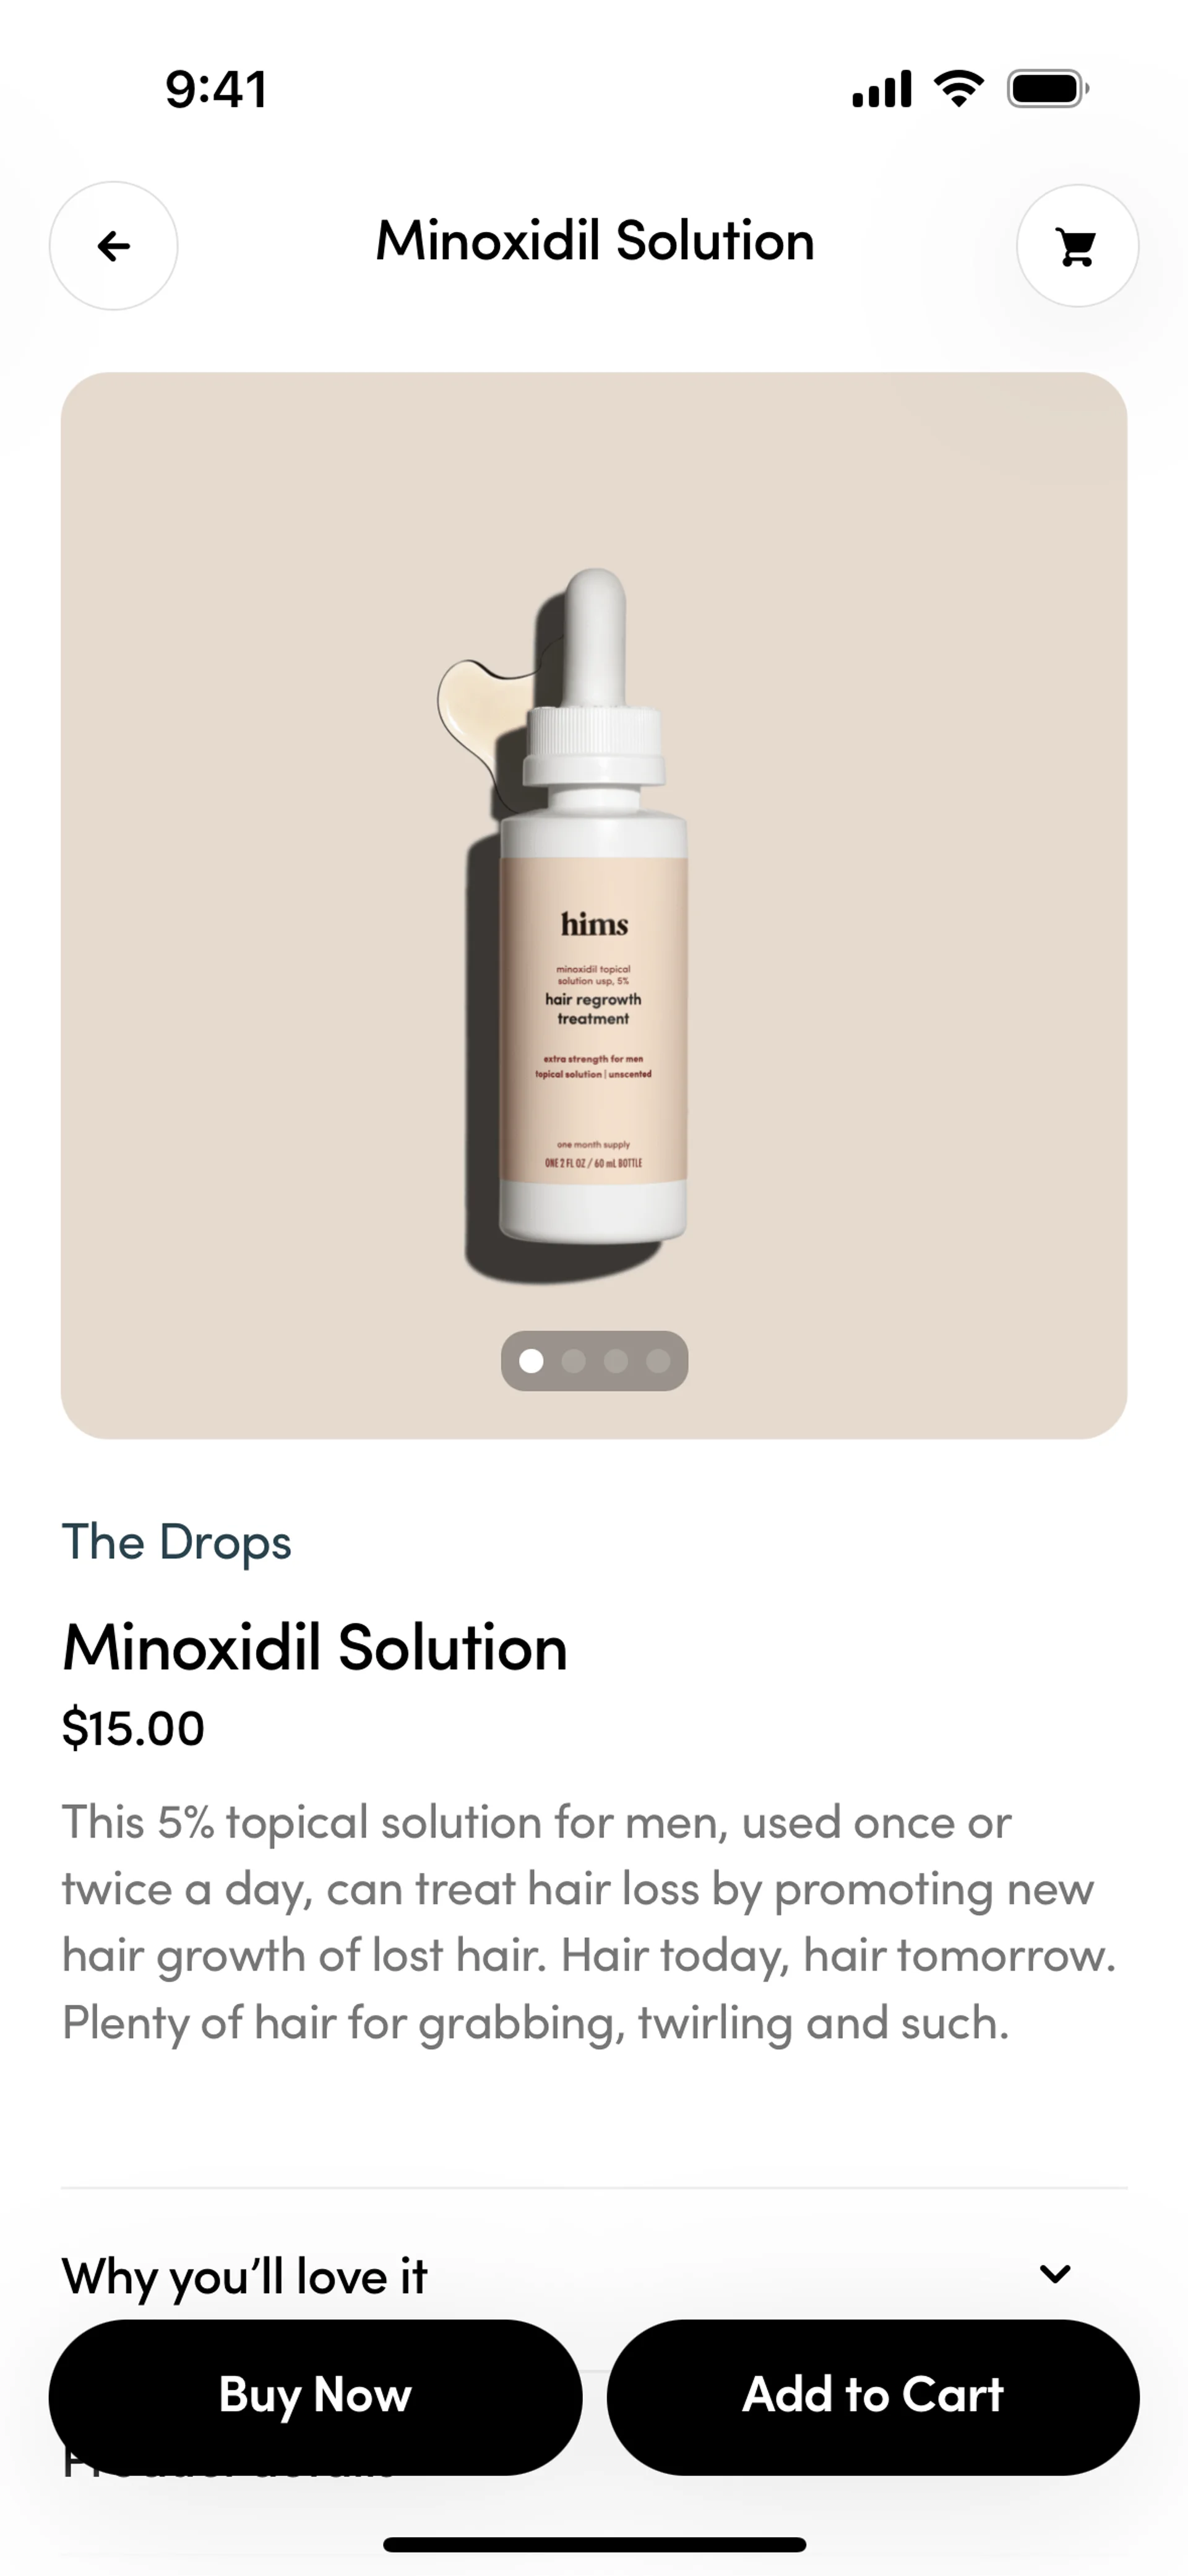Select the third image carousel dot
1188x2576 pixels.
coord(616,1361)
